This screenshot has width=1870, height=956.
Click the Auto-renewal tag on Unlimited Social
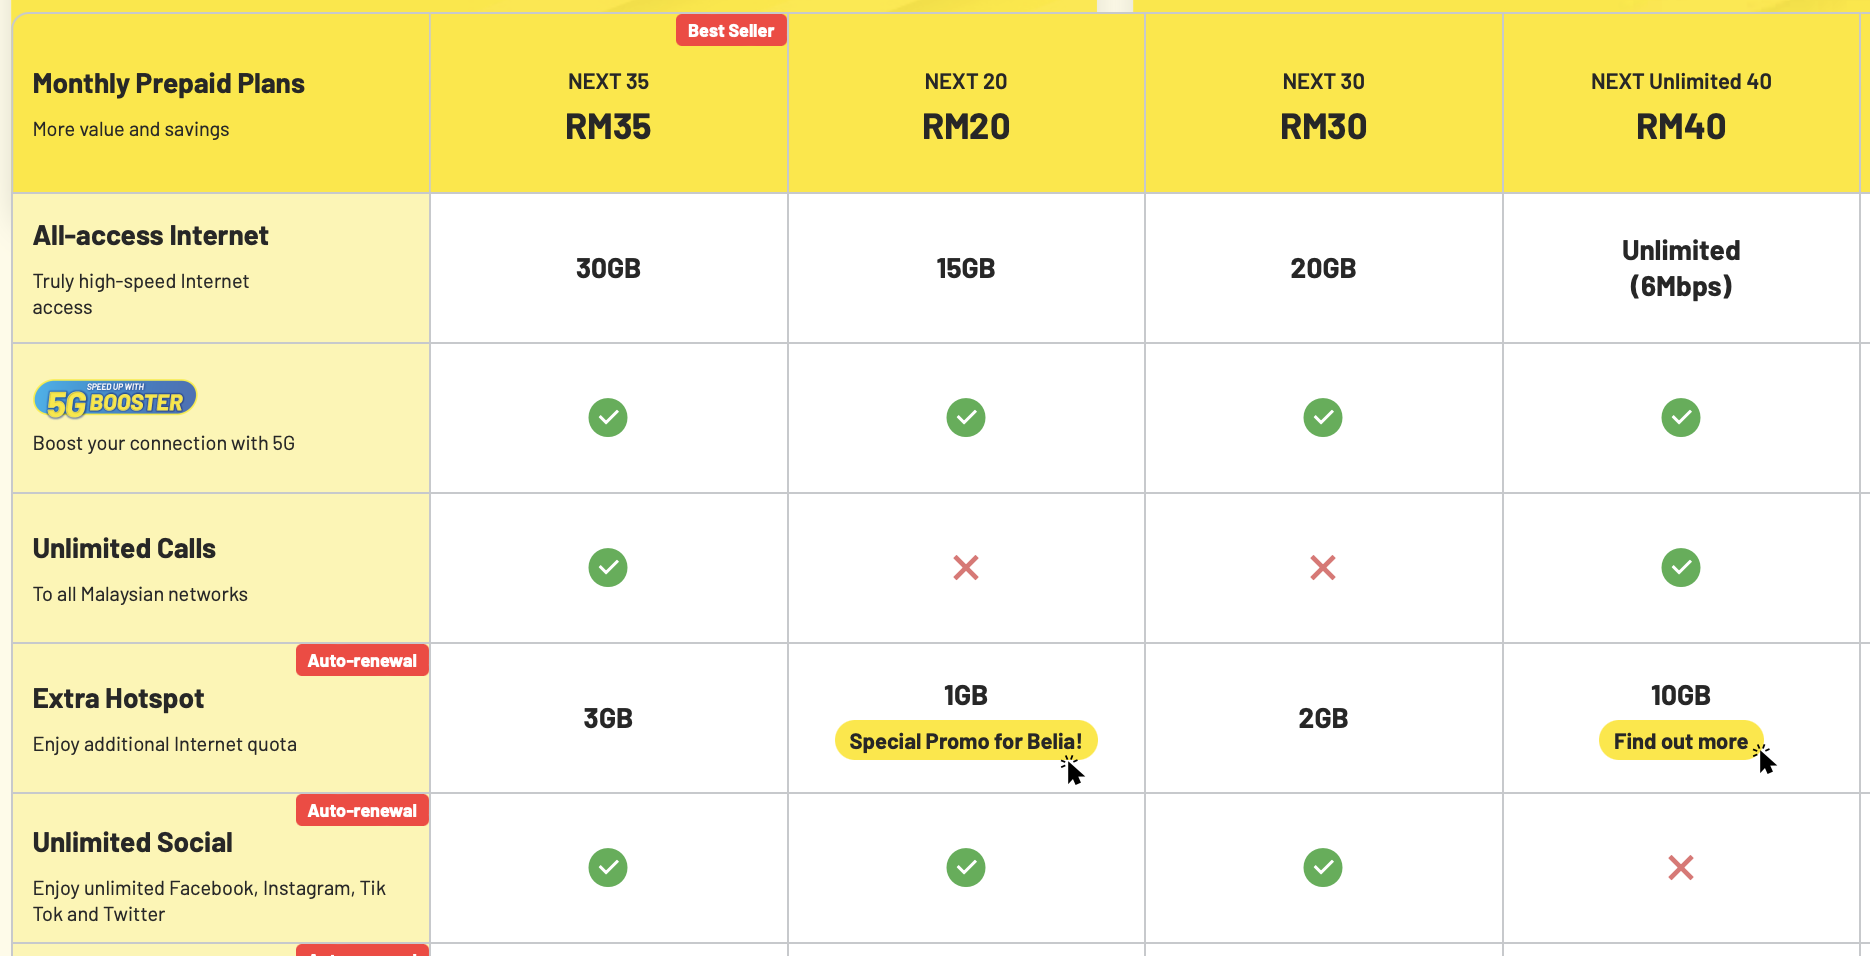(x=362, y=811)
